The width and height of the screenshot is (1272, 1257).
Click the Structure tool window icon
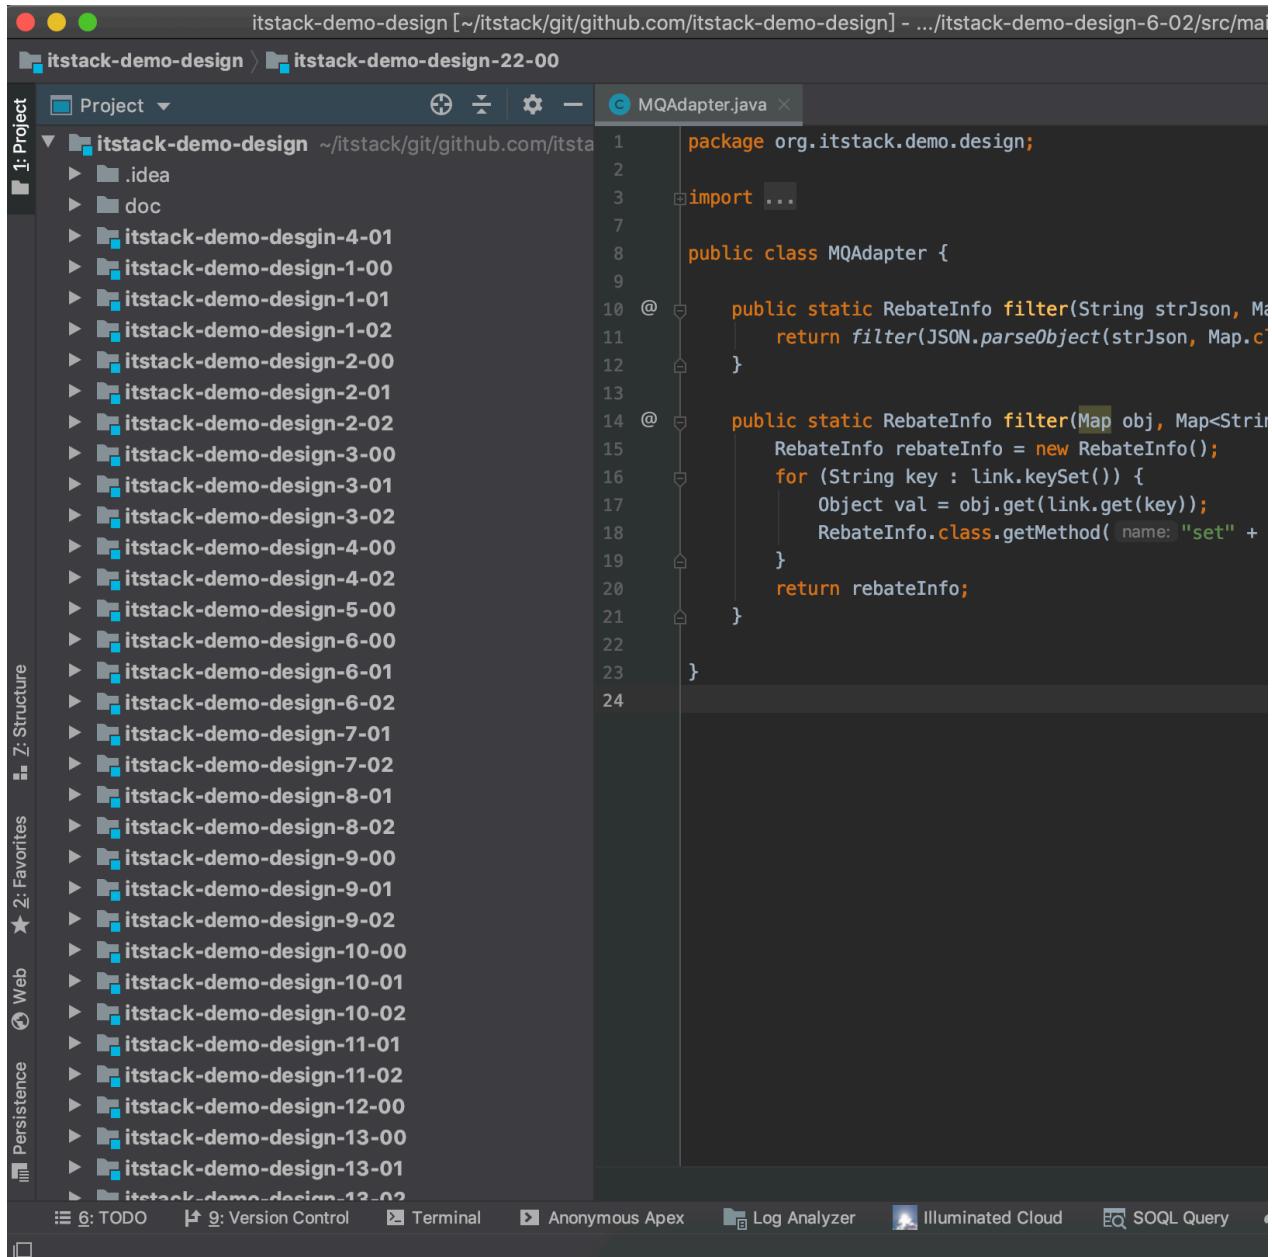[20, 772]
